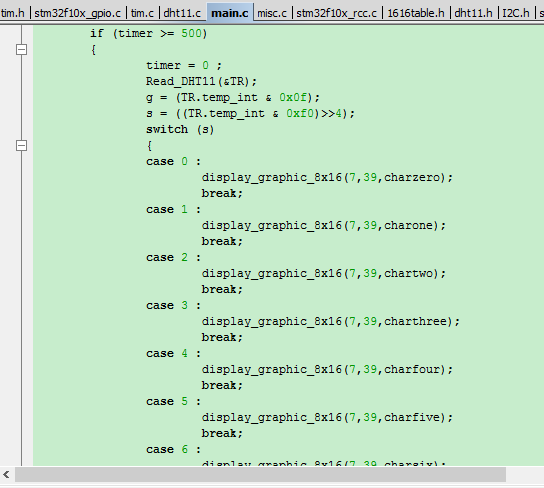Click the 's = ((TR.temp_int & 0xf0)>>4);' line
This screenshot has height=488, width=544.
(250, 113)
